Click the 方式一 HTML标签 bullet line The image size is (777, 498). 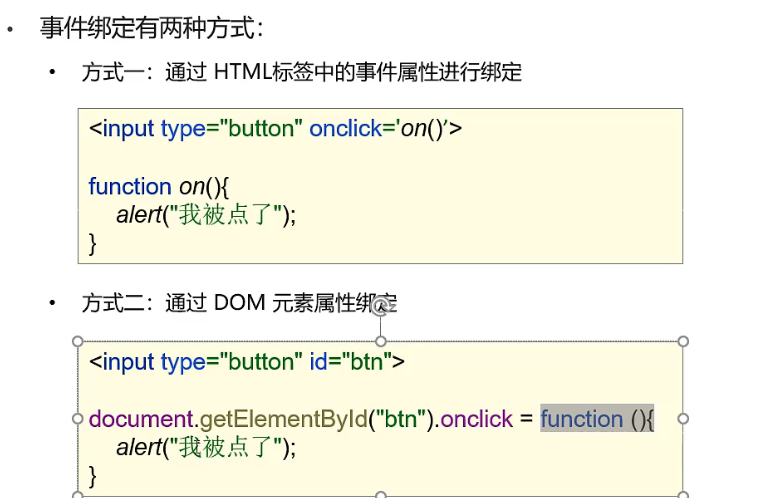[300, 72]
